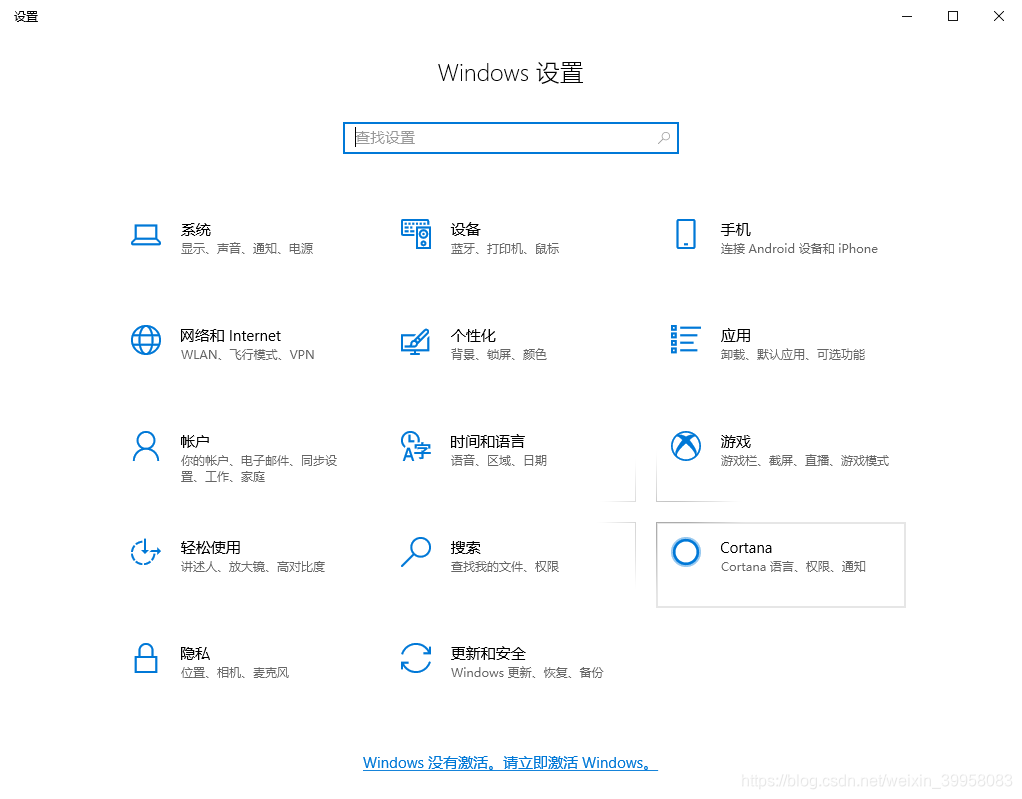
Task: Click the 帐户 person icon
Action: pyautogui.click(x=145, y=446)
